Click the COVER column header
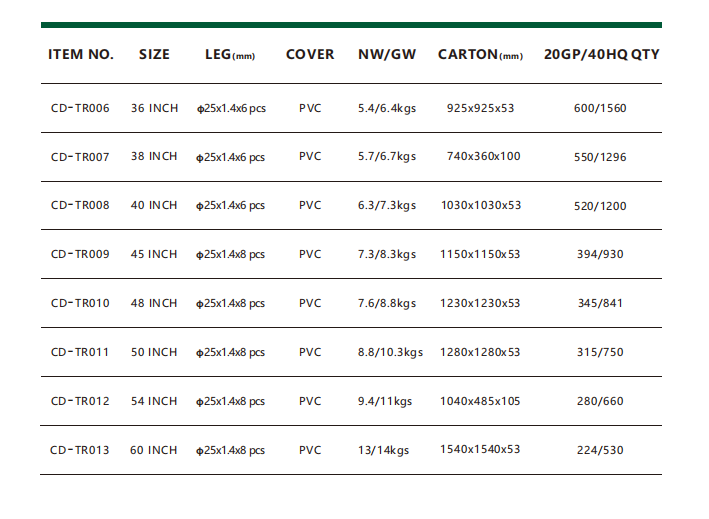709x519 pixels. tap(310, 54)
